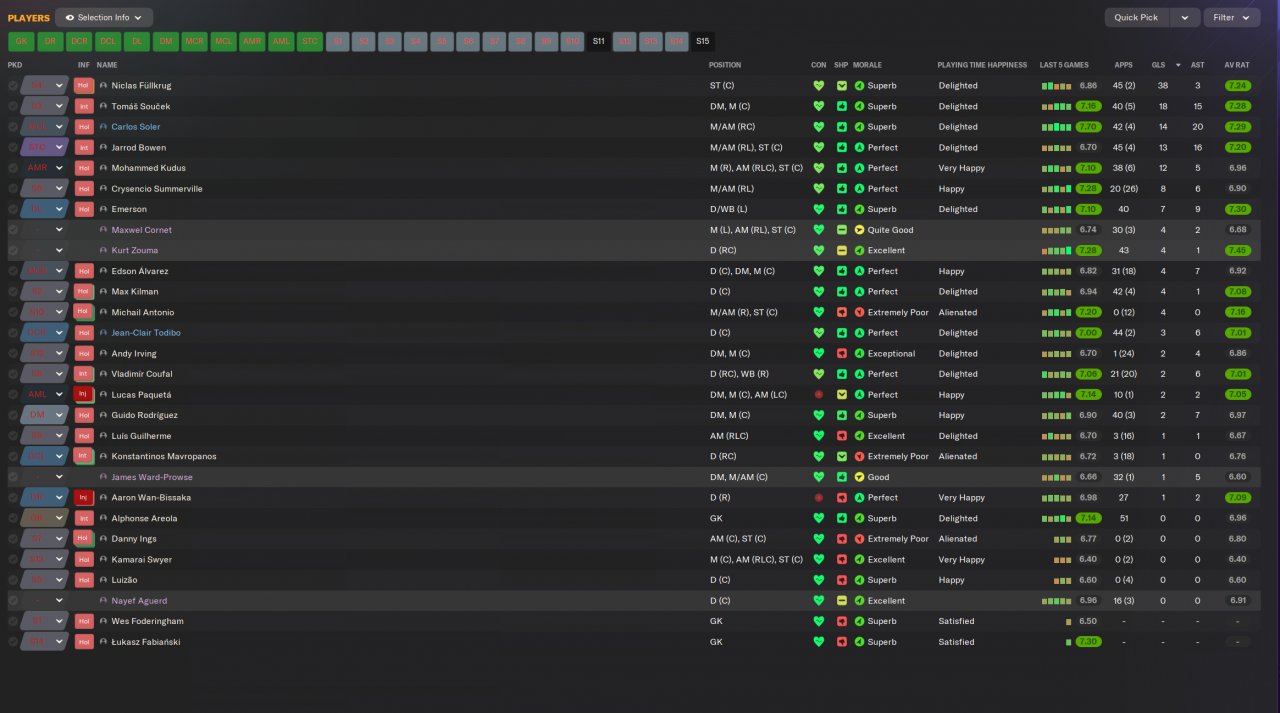The width and height of the screenshot is (1280, 713).
Task: Toggle the picked checkmark for Maxwel Cornet
Action: click(x=13, y=230)
